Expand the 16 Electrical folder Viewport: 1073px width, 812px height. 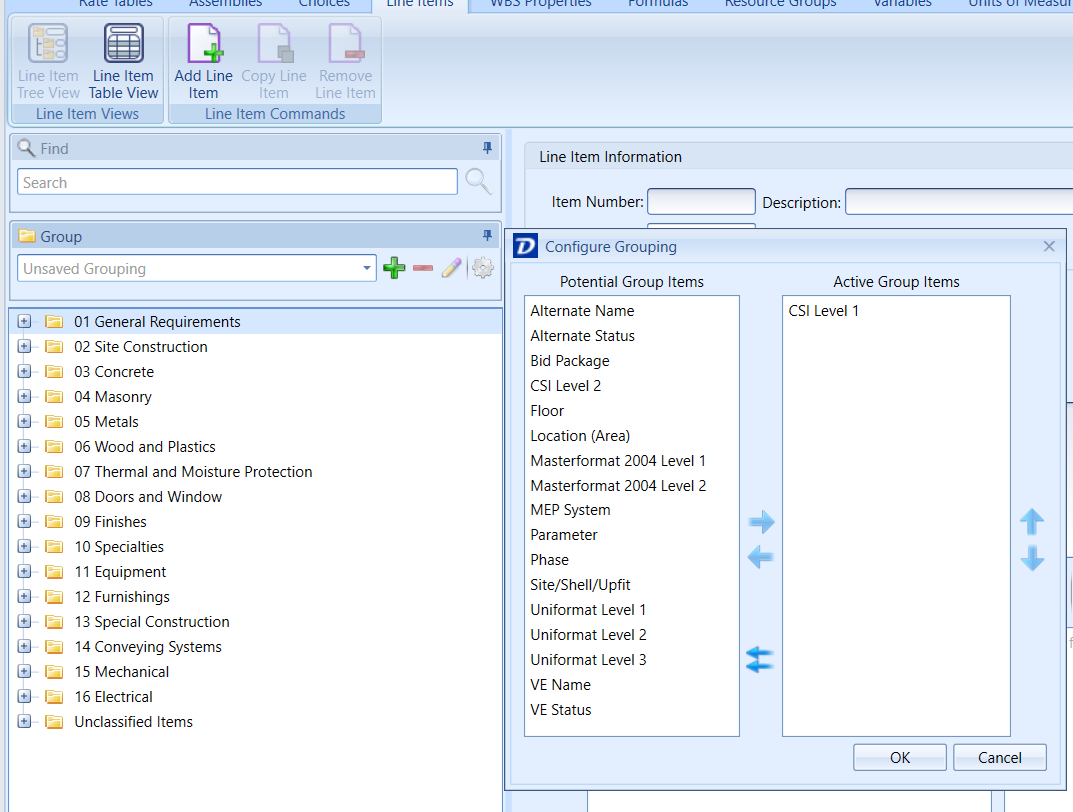click(x=23, y=696)
